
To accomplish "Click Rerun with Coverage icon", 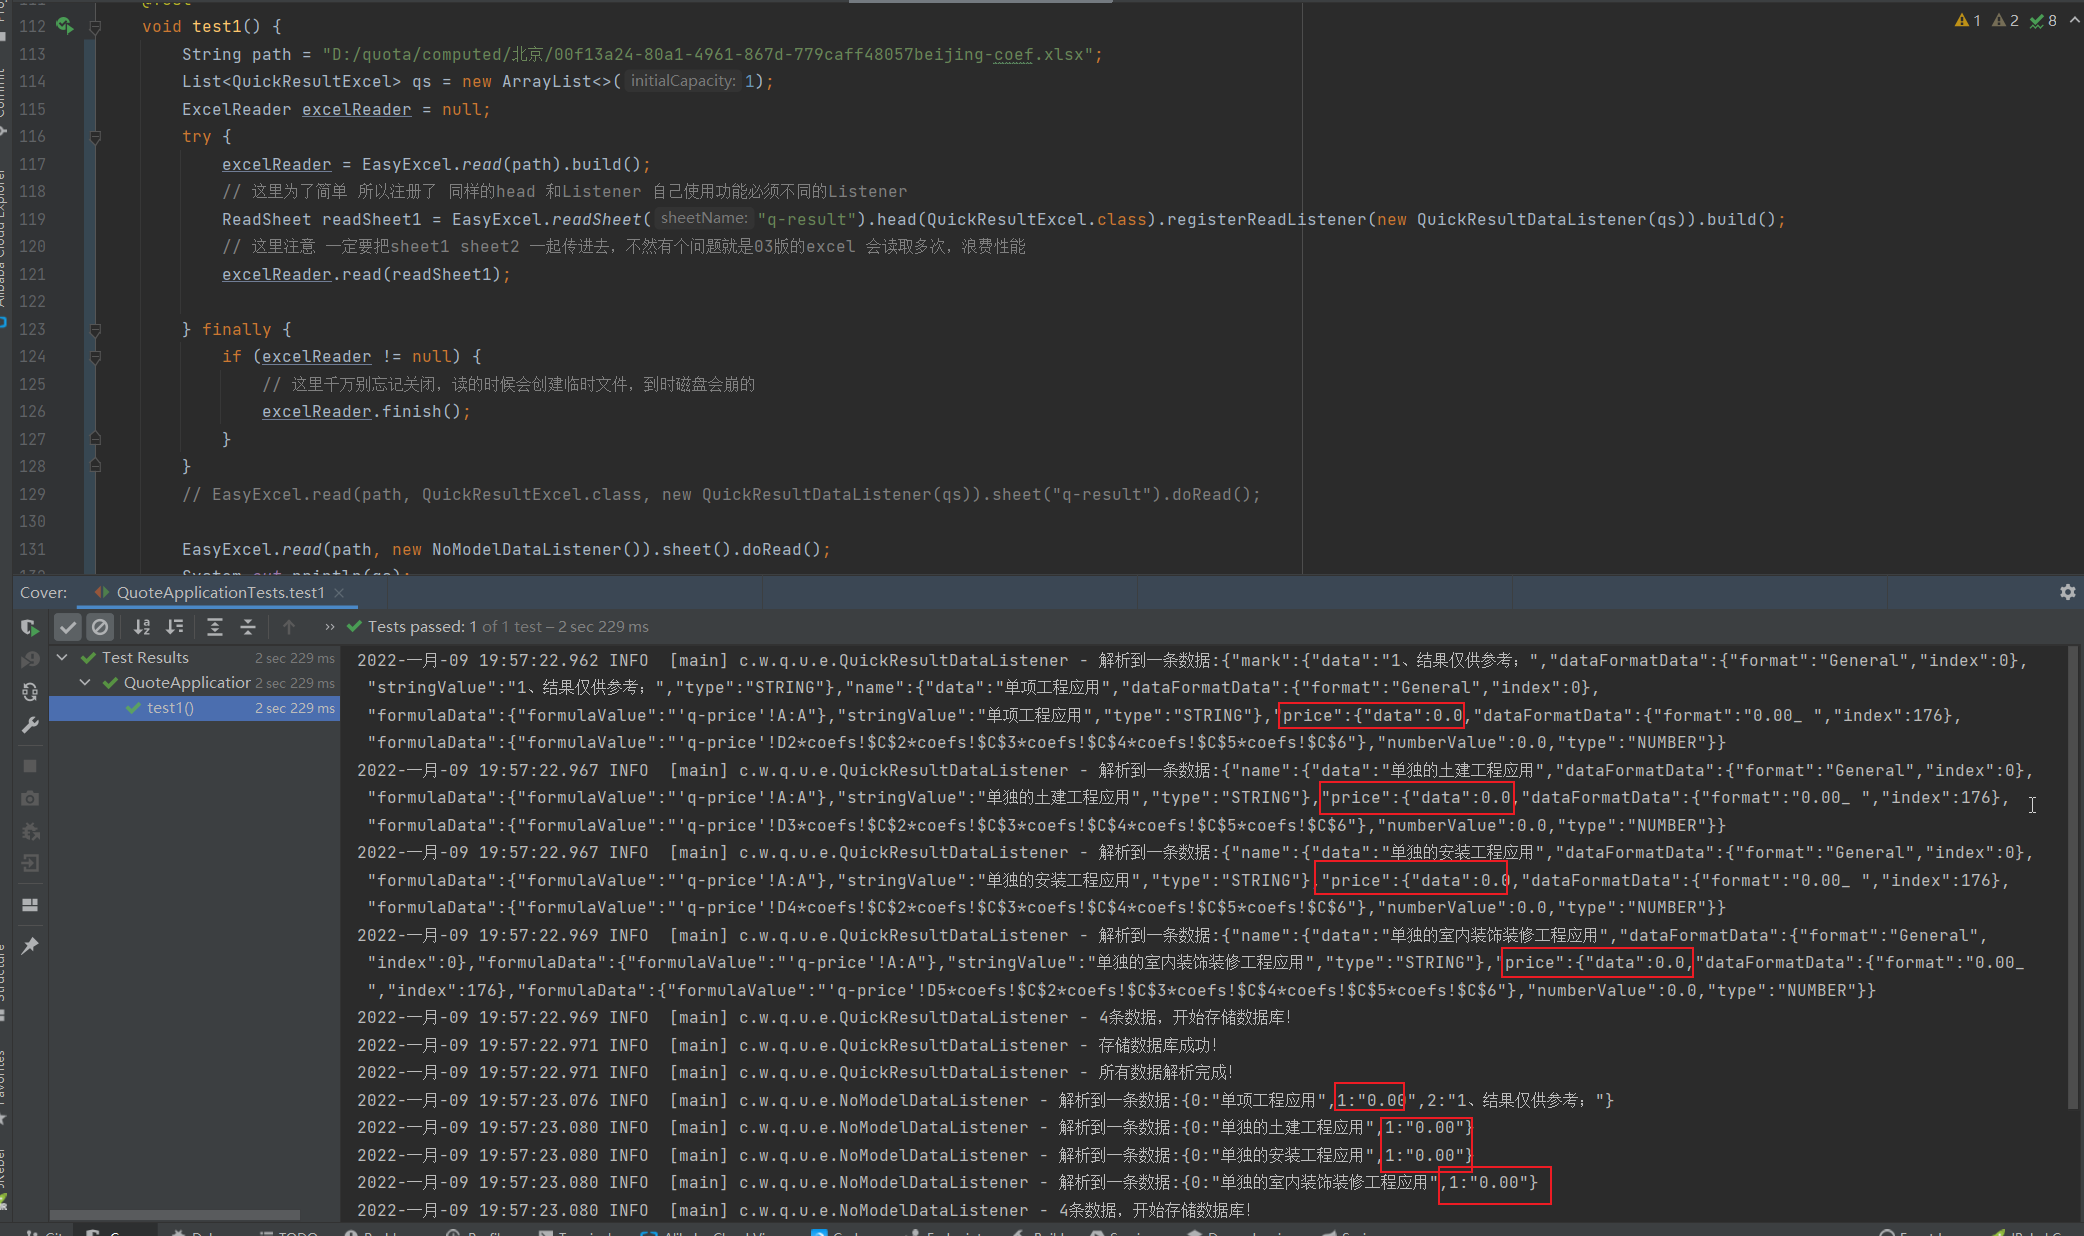I will 29,627.
